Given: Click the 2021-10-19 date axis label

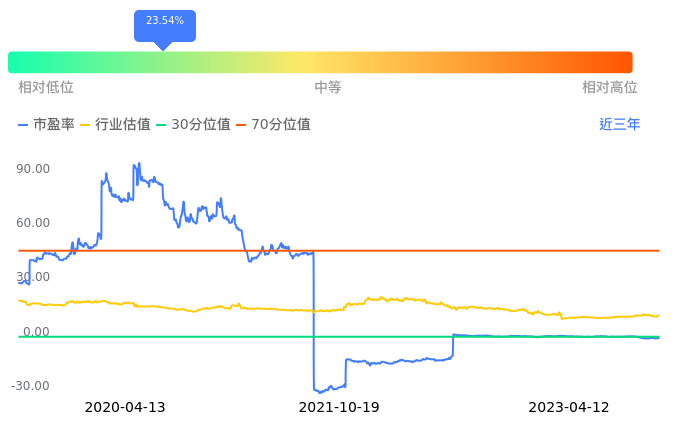Looking at the screenshot, I should pos(340,408).
